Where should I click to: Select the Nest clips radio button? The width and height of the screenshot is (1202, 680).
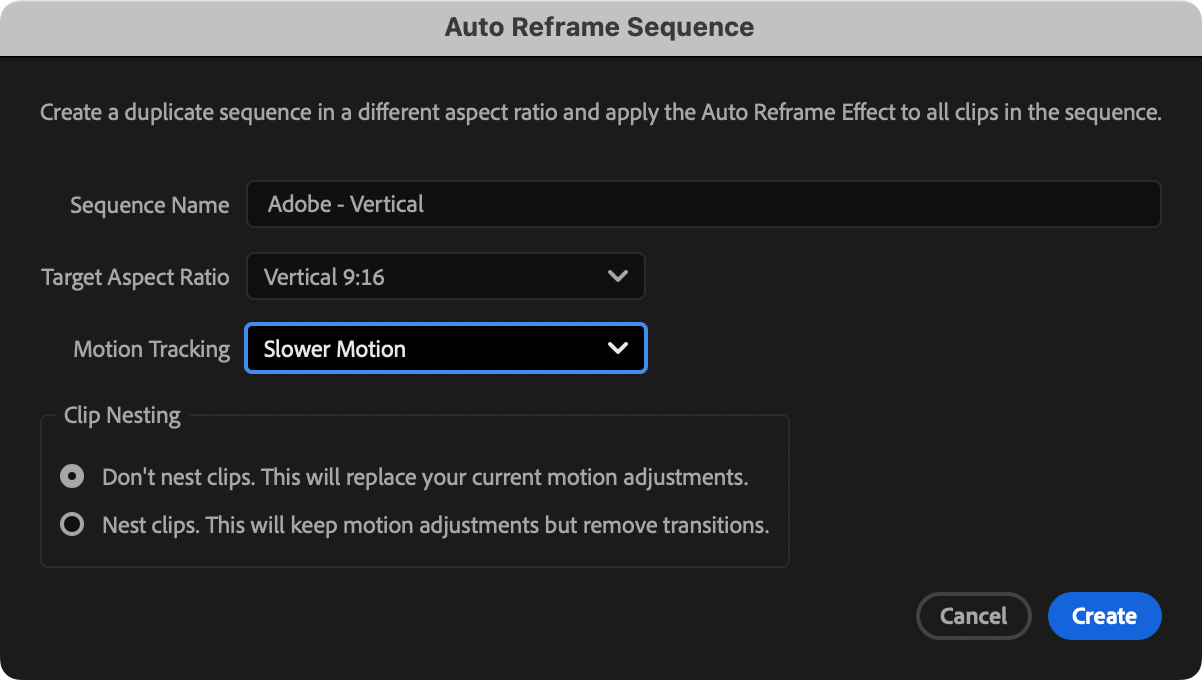point(72,525)
